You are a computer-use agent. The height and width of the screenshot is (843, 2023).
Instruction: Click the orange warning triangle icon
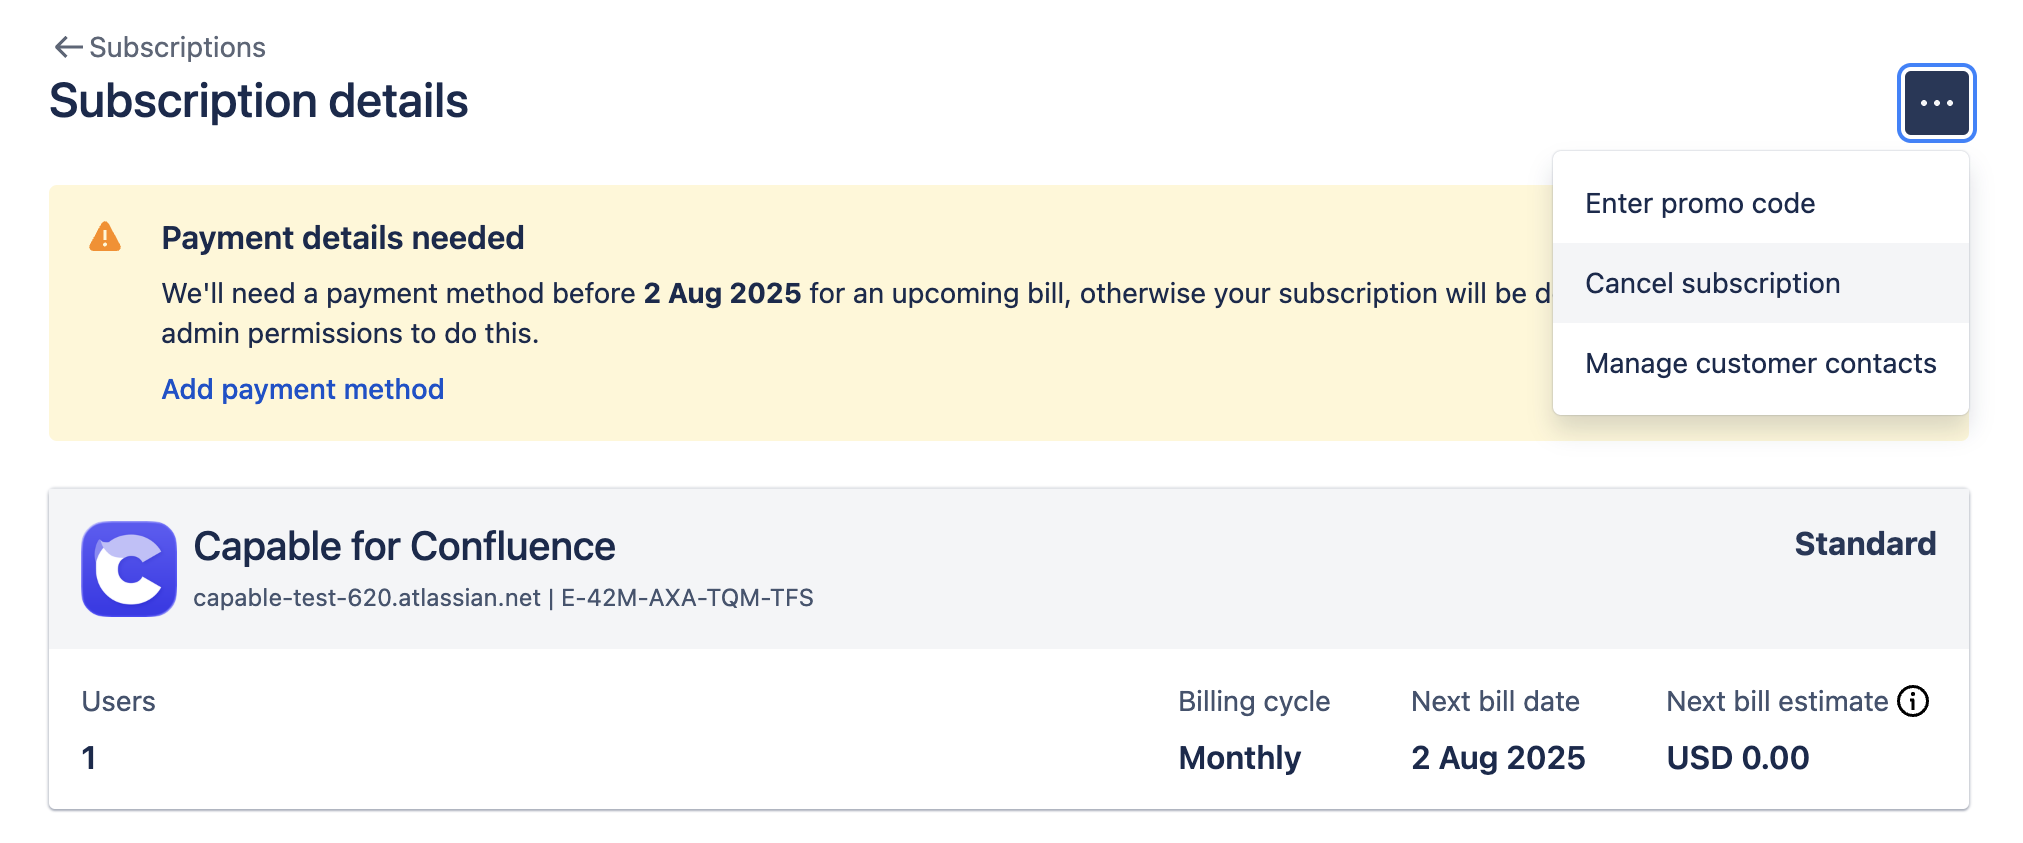click(x=105, y=238)
